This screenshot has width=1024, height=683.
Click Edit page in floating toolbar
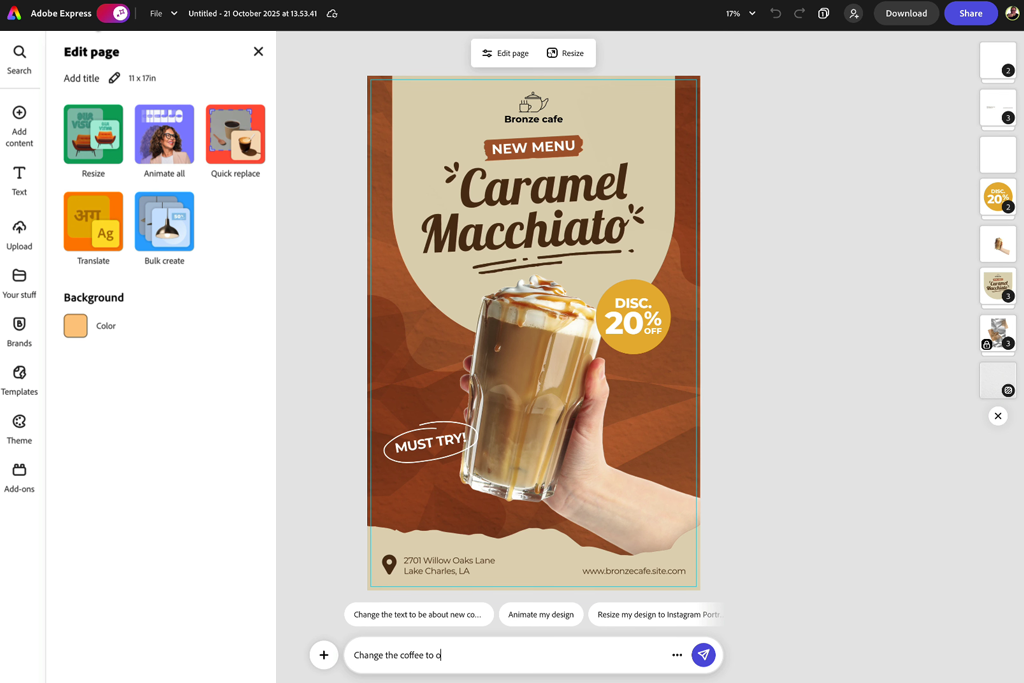[x=505, y=53]
